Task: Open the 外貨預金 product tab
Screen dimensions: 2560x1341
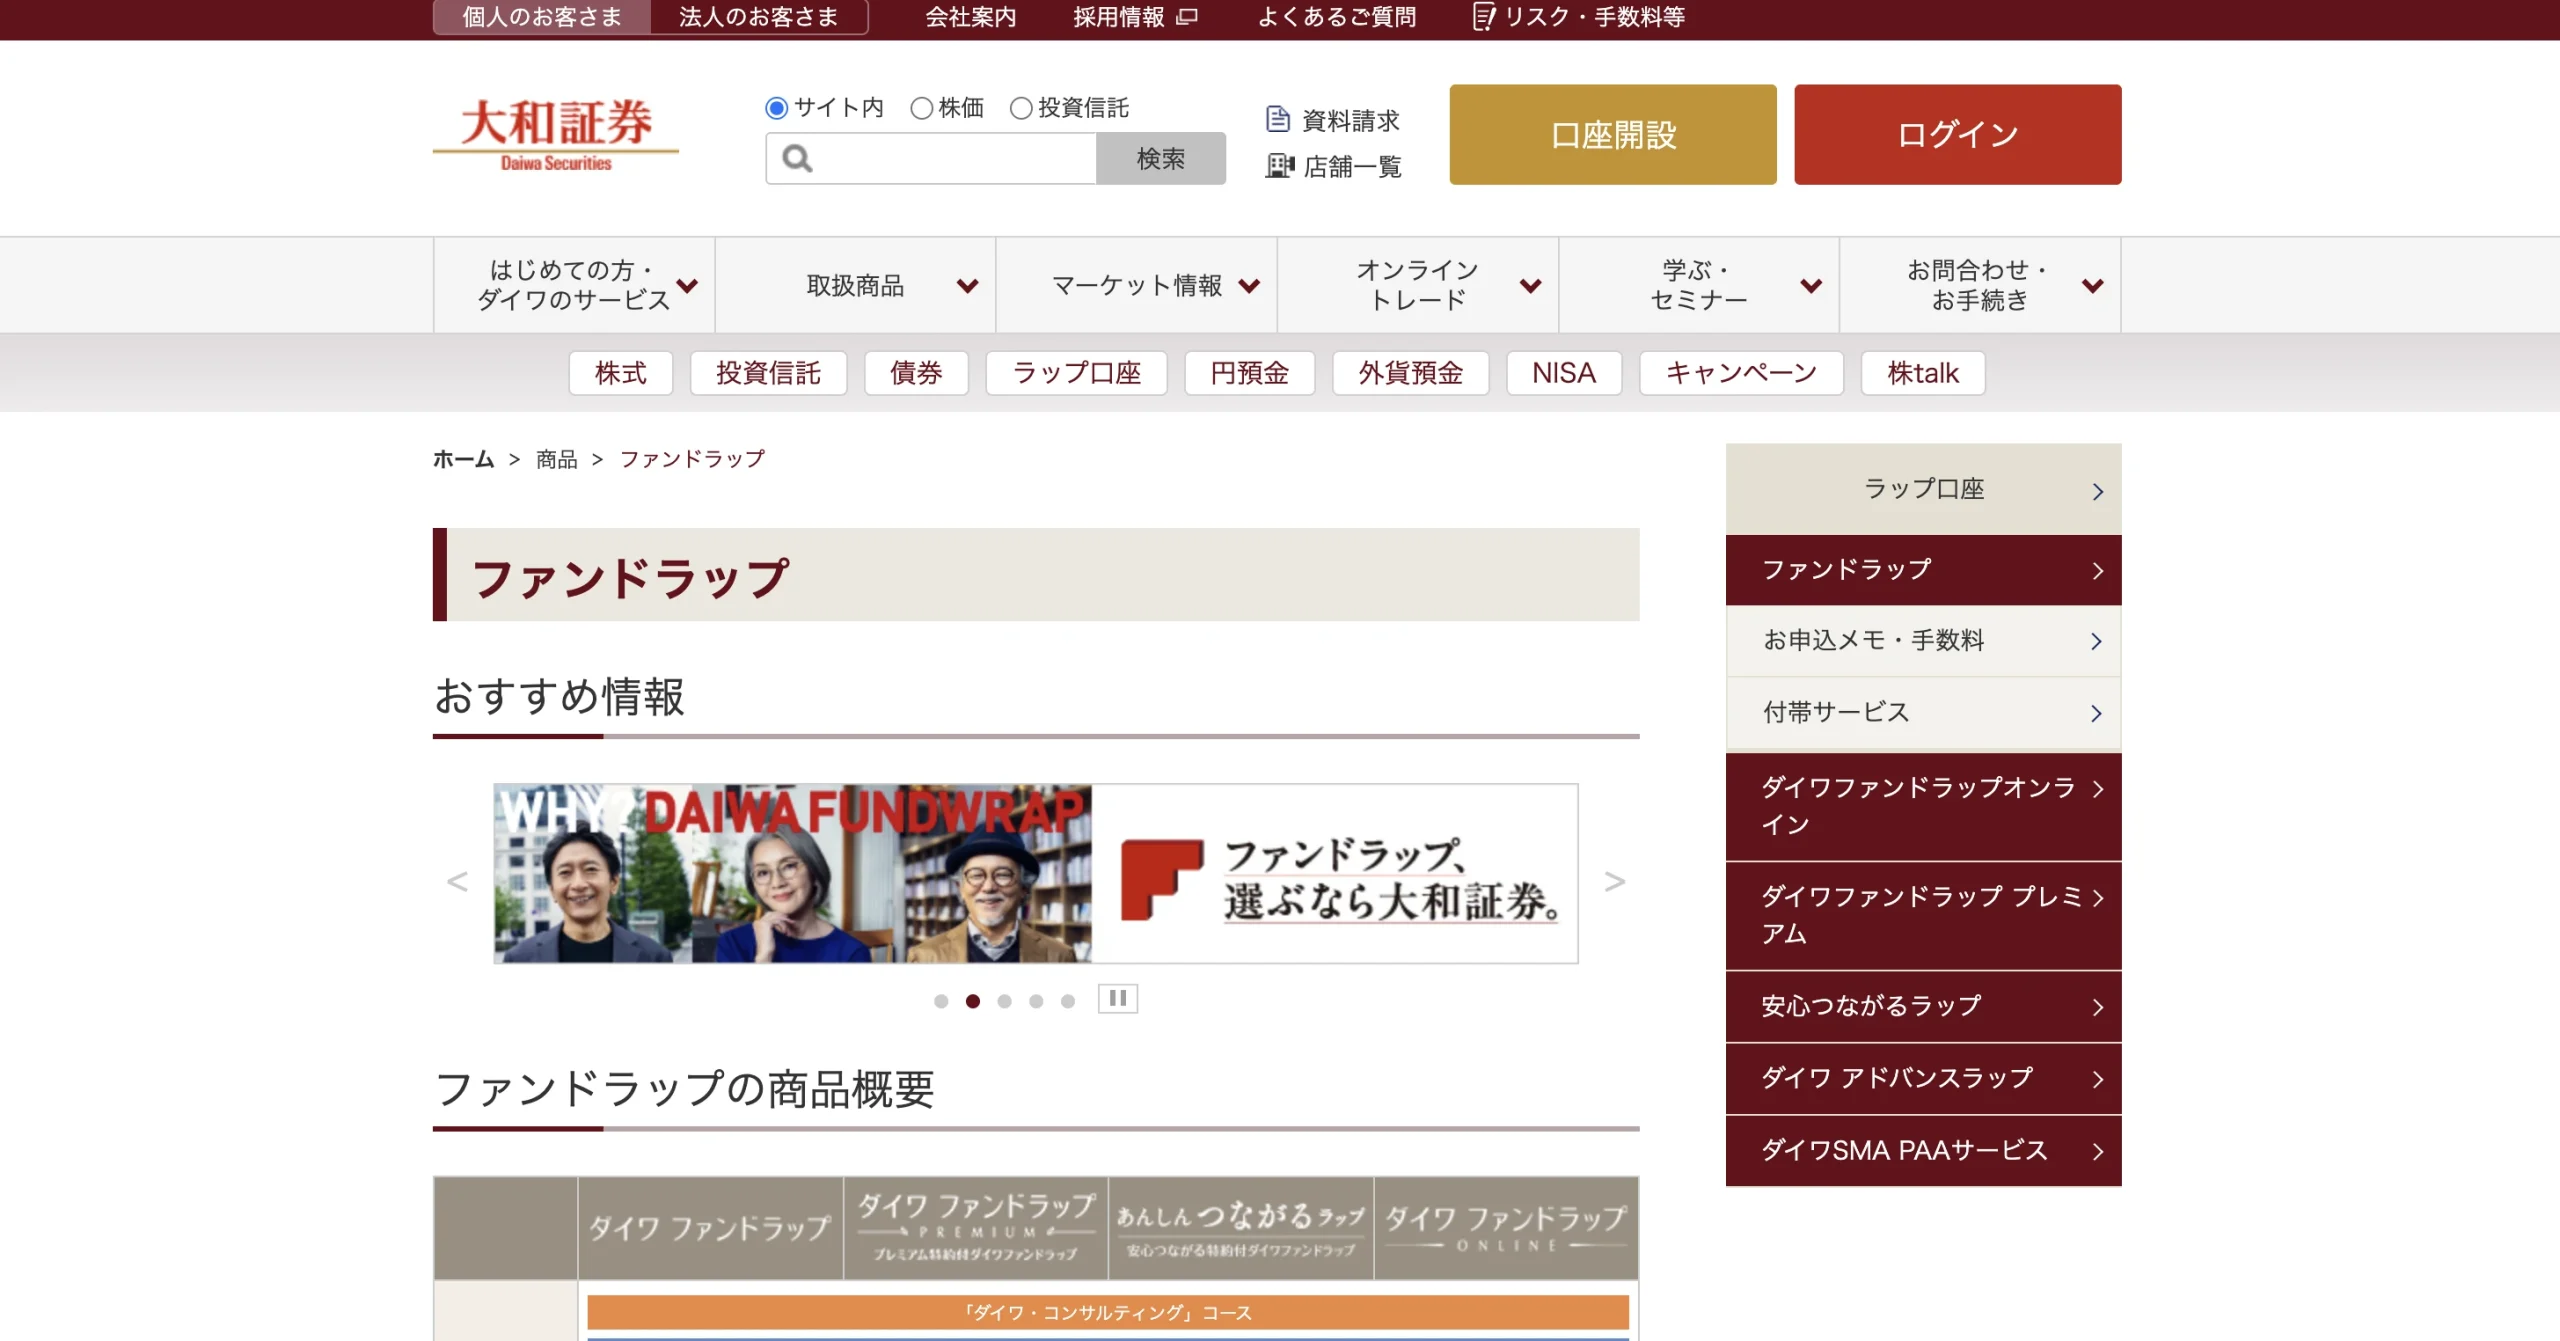Action: pyautogui.click(x=1410, y=373)
